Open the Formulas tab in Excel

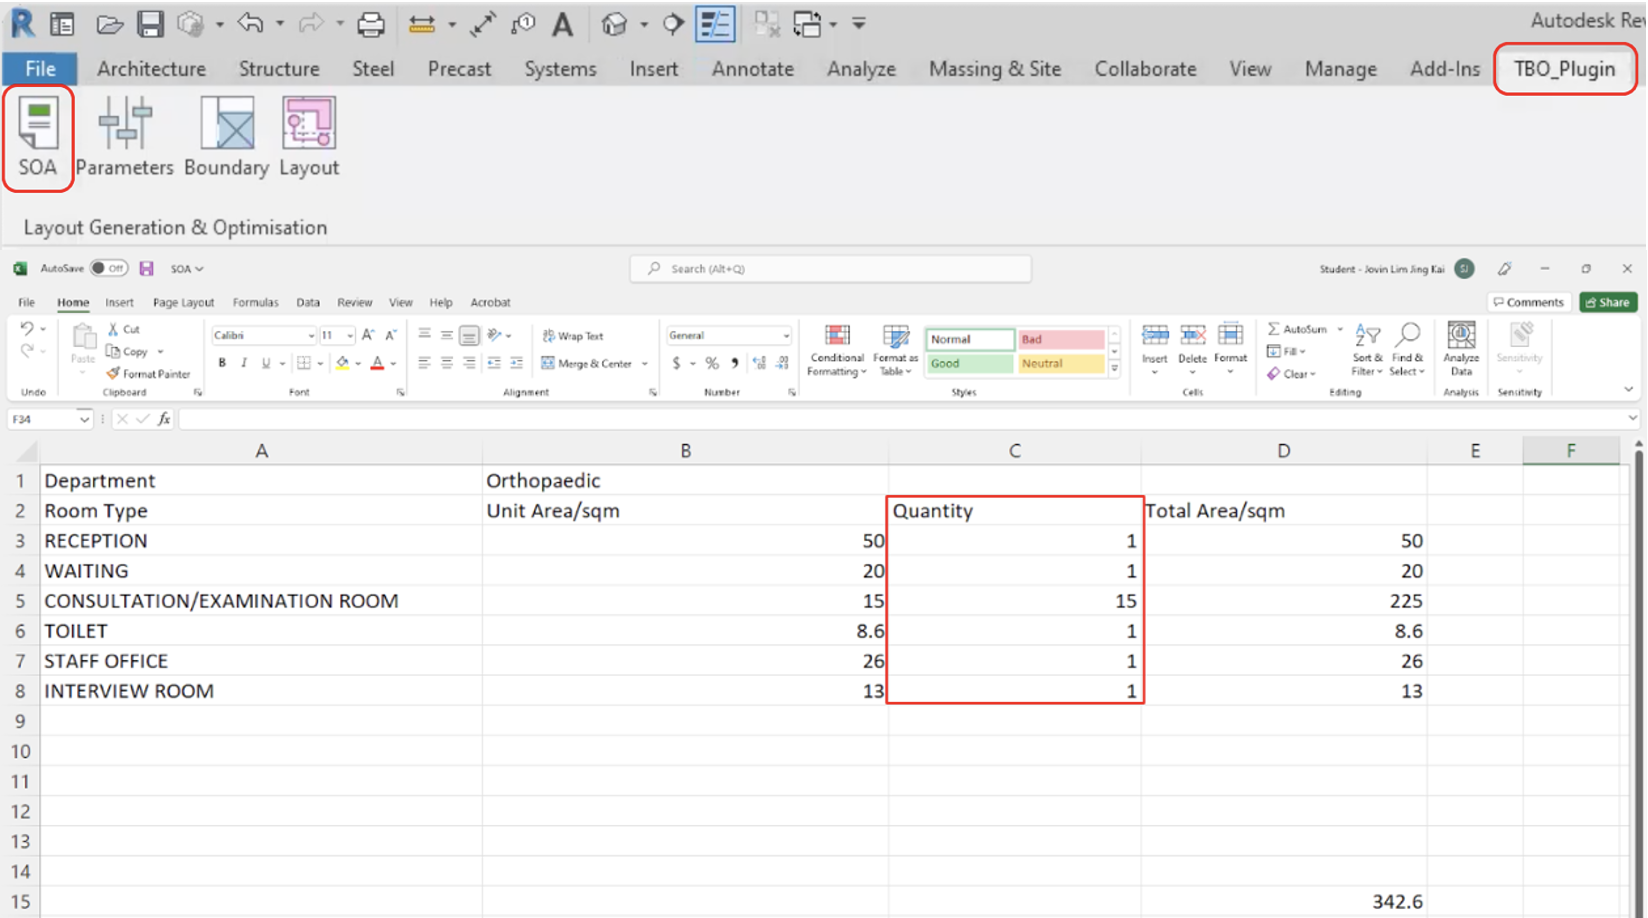pos(255,302)
